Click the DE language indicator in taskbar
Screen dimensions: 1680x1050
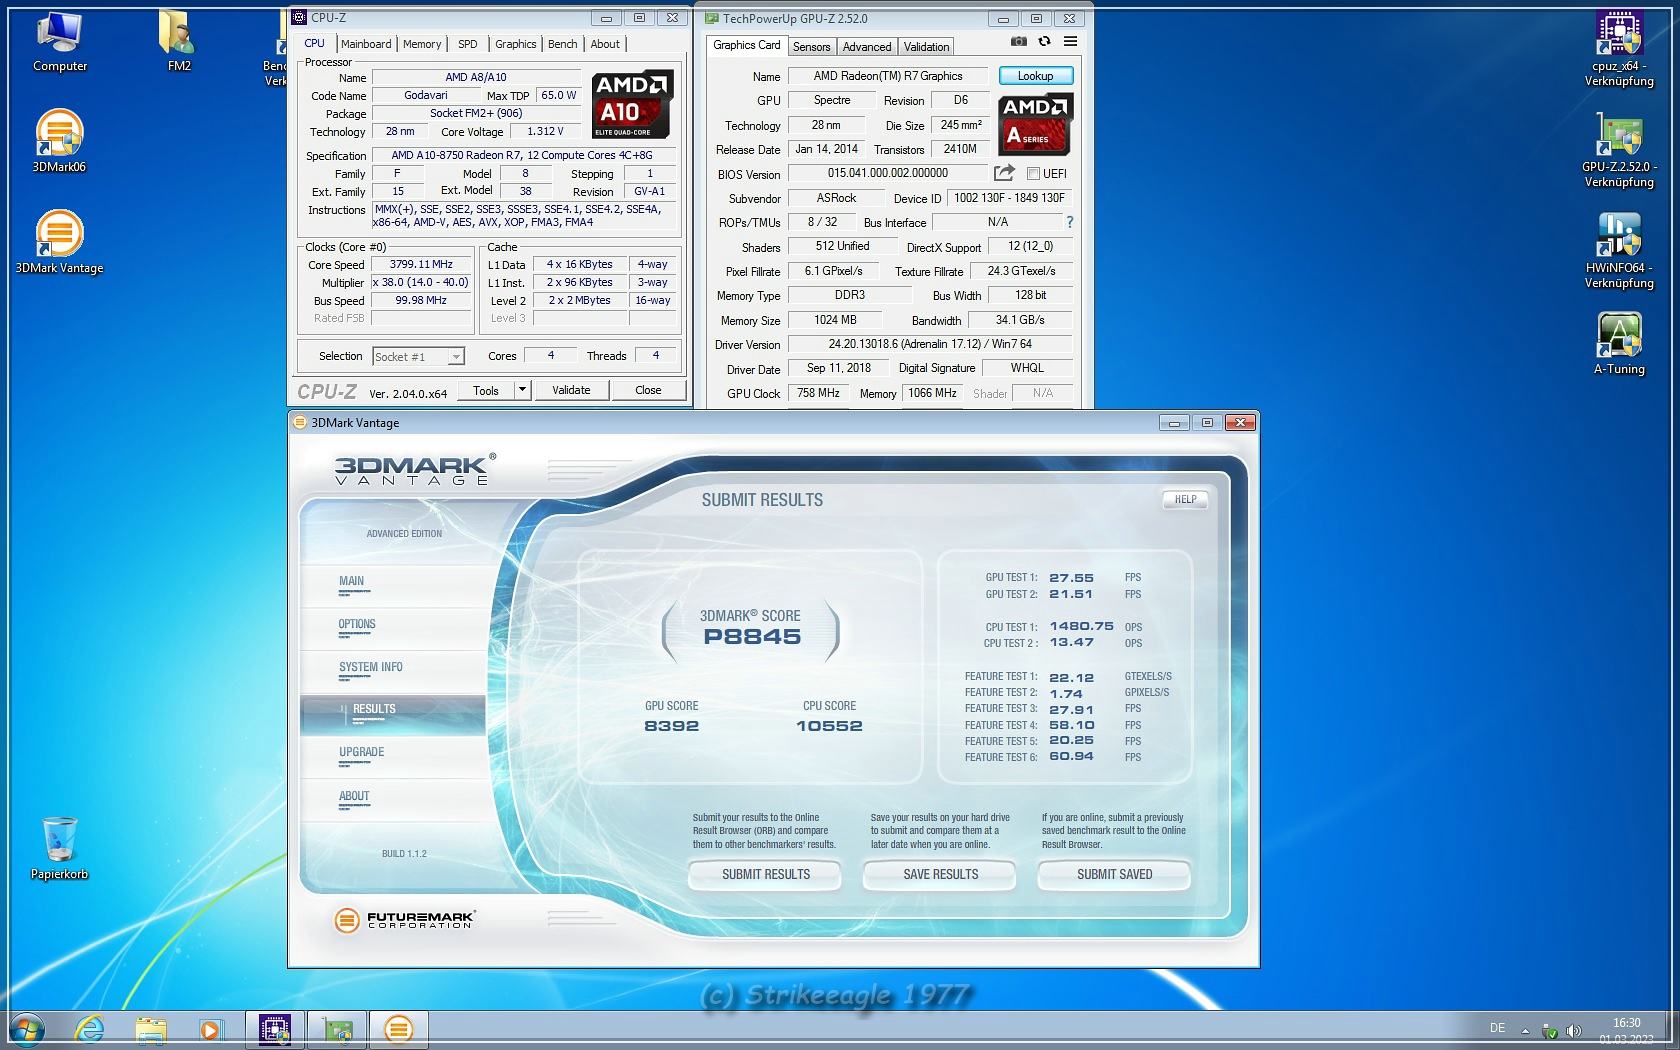1497,1028
